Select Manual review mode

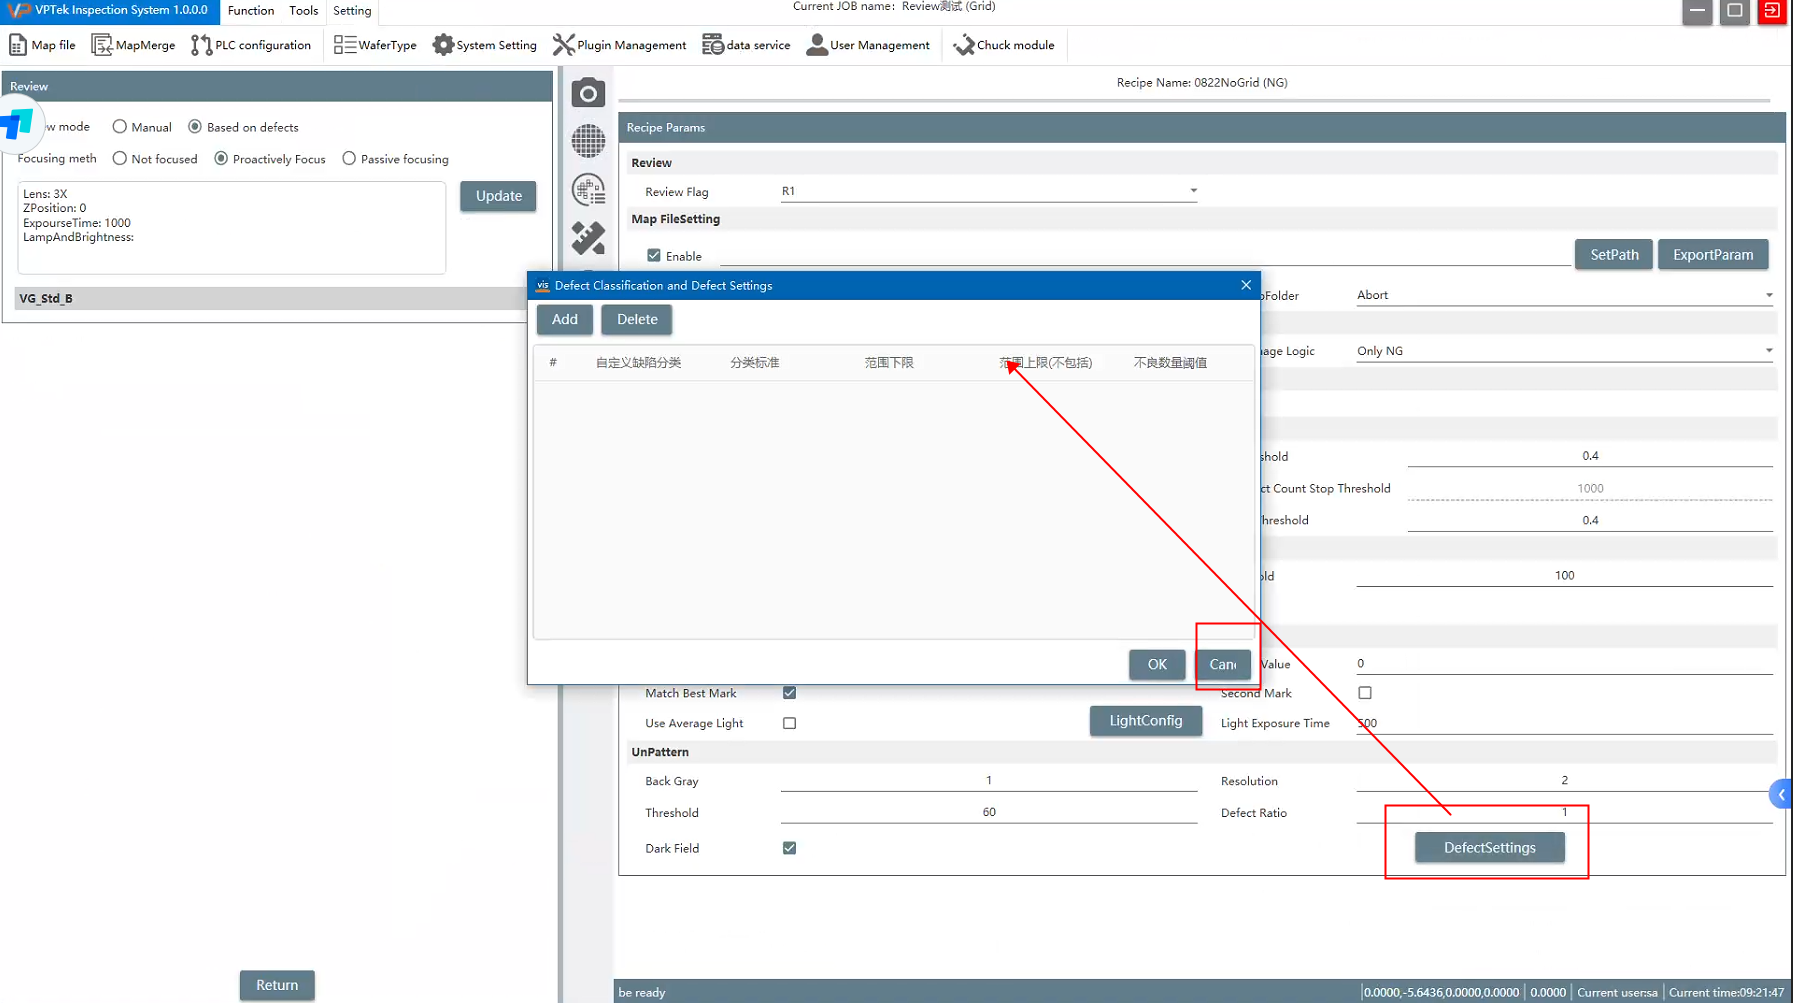120,127
